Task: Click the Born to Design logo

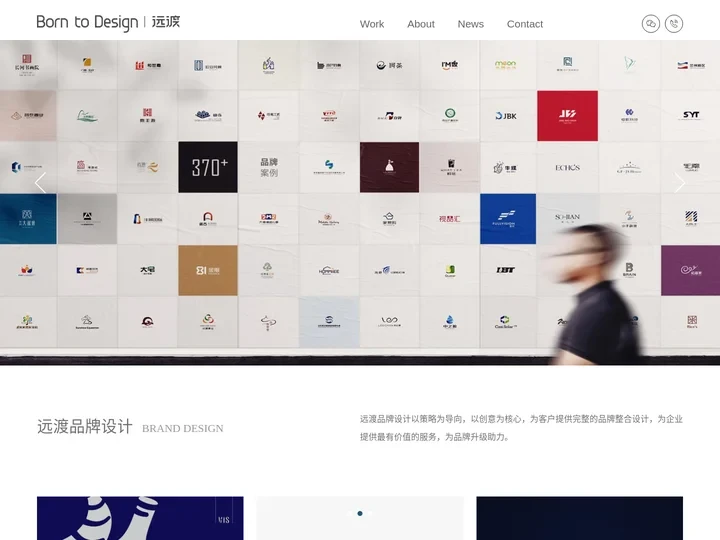Action: [108, 22]
